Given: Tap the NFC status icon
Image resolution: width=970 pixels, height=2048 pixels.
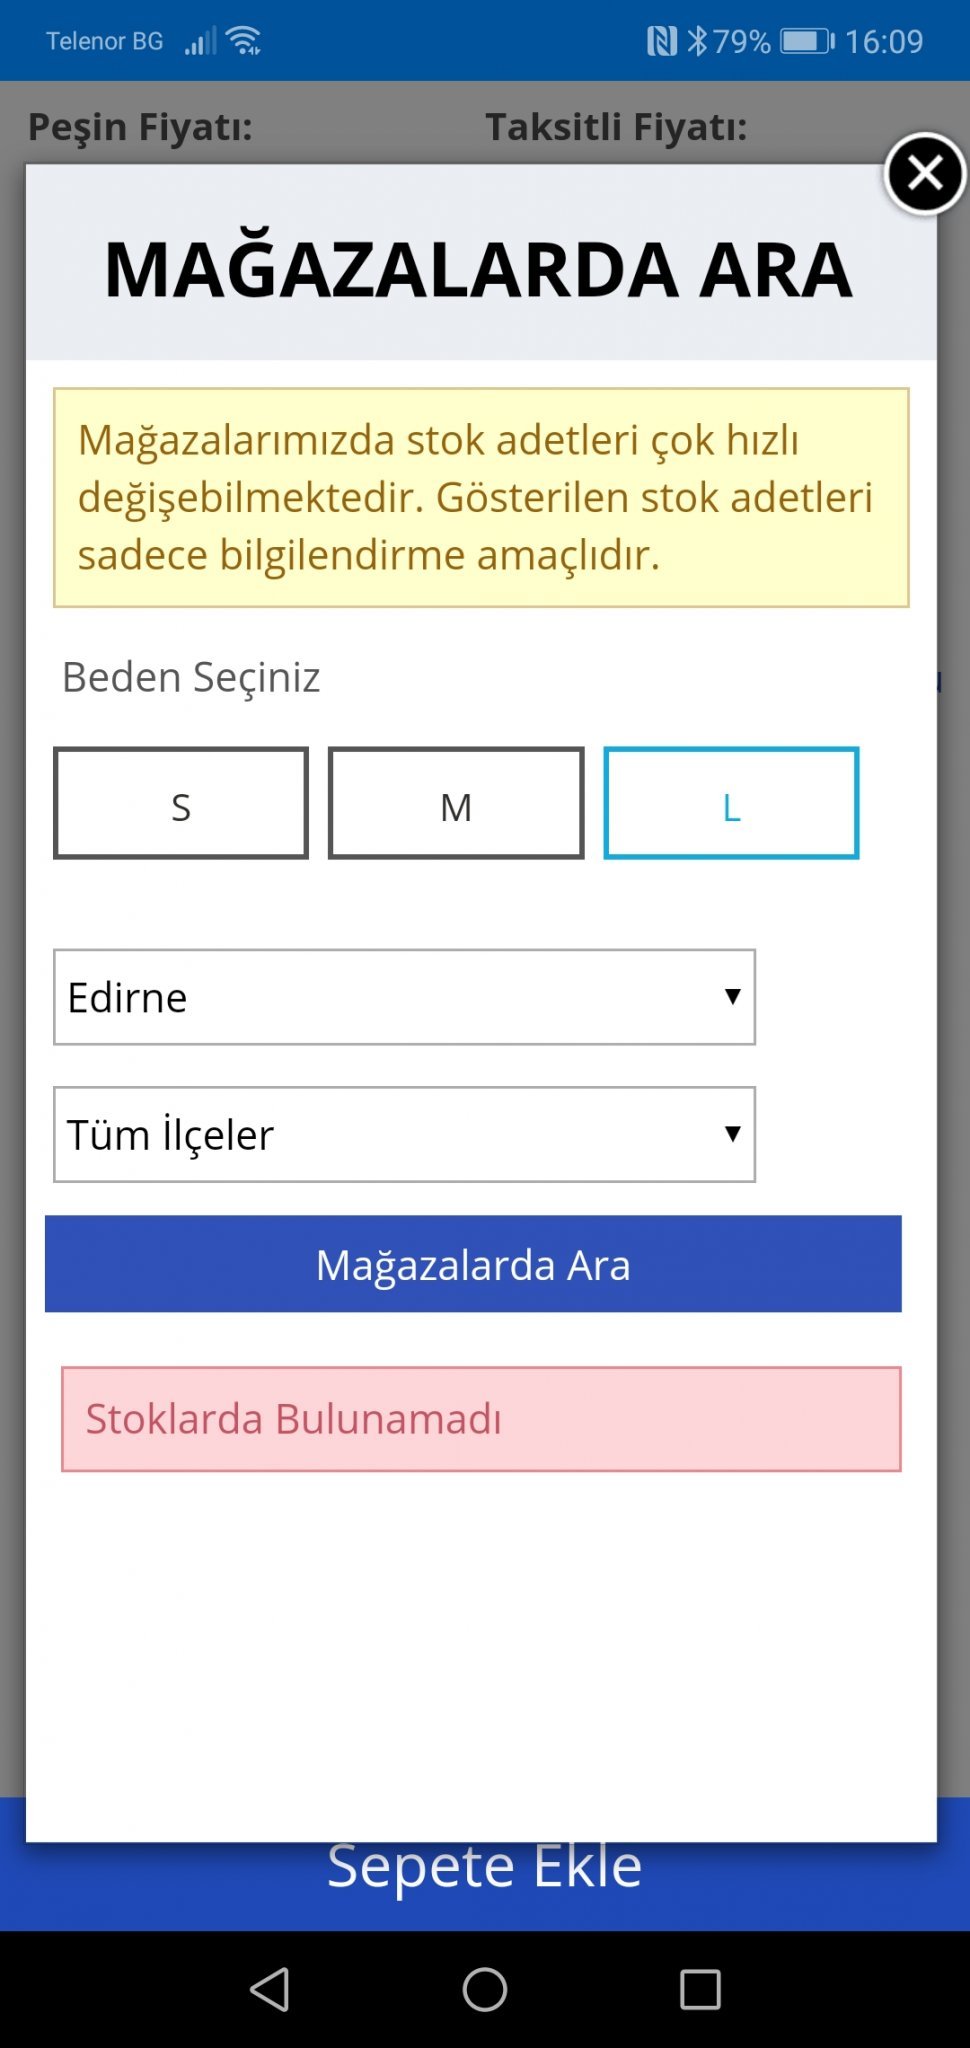Looking at the screenshot, I should [x=661, y=41].
